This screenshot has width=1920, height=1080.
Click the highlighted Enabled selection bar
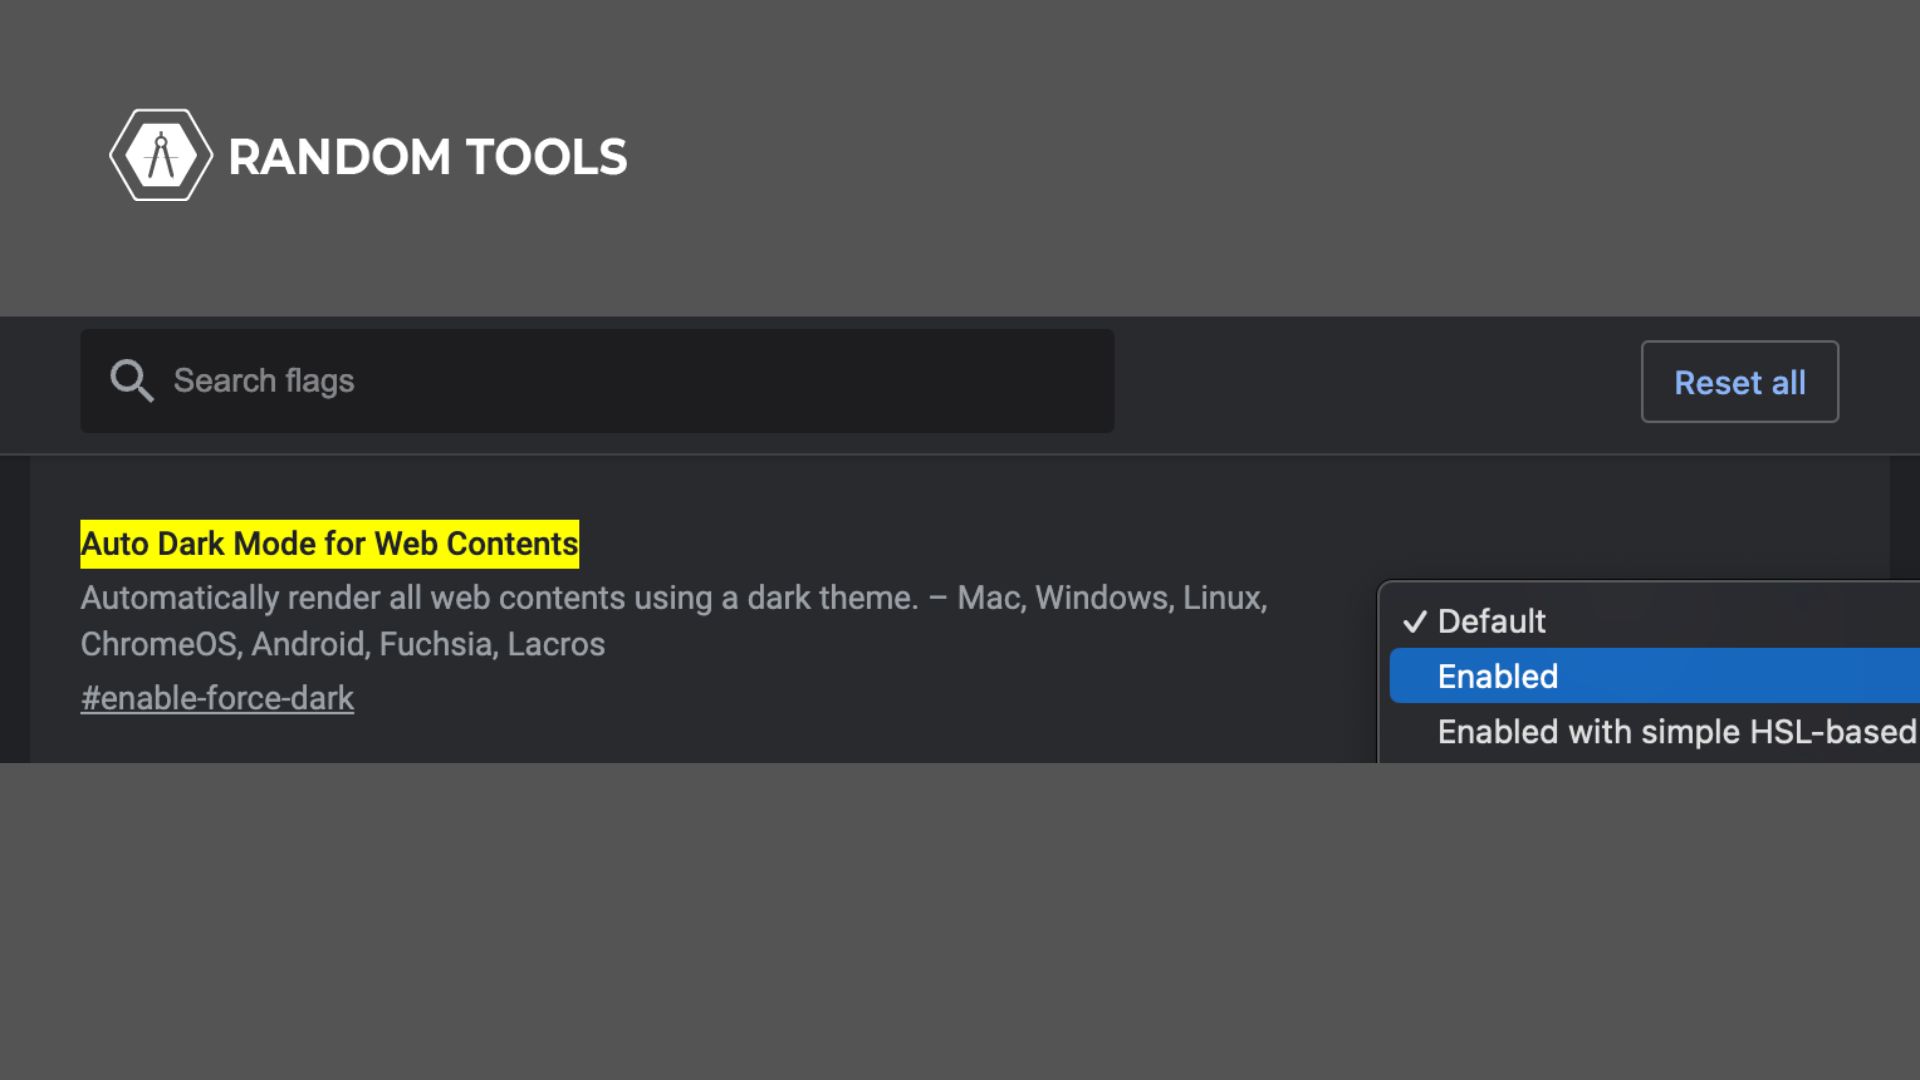pos(1650,675)
